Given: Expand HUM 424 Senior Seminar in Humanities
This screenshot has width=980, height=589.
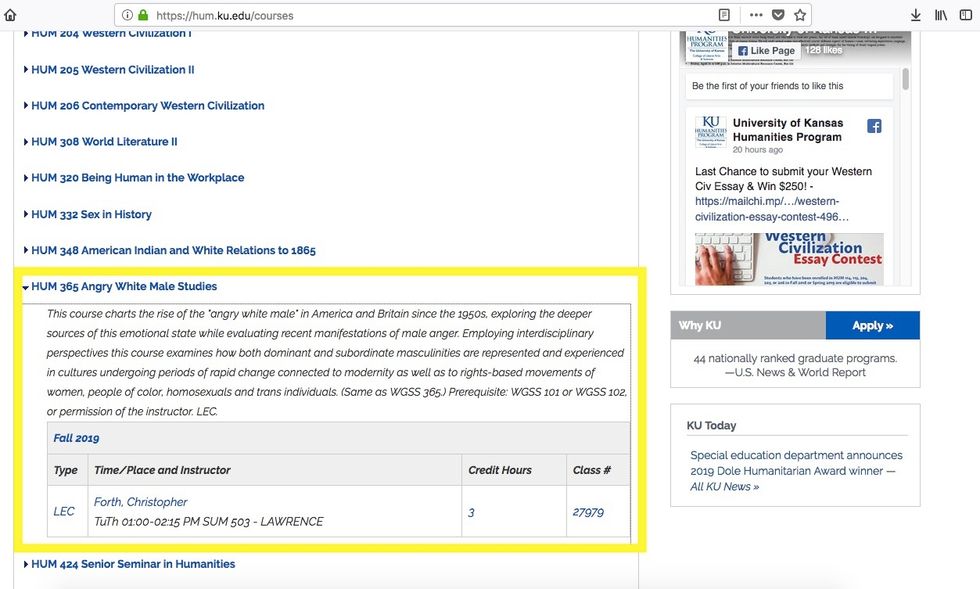Looking at the screenshot, I should [x=133, y=564].
